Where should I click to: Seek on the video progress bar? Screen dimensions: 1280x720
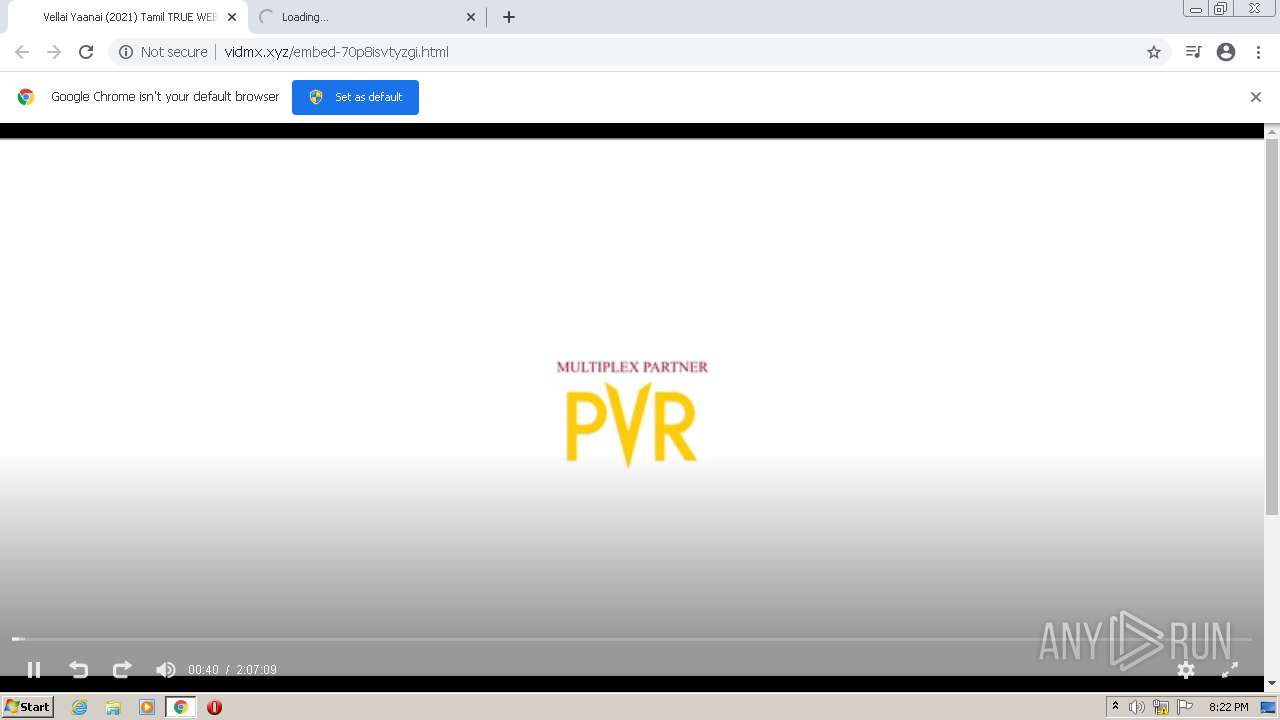pos(632,638)
